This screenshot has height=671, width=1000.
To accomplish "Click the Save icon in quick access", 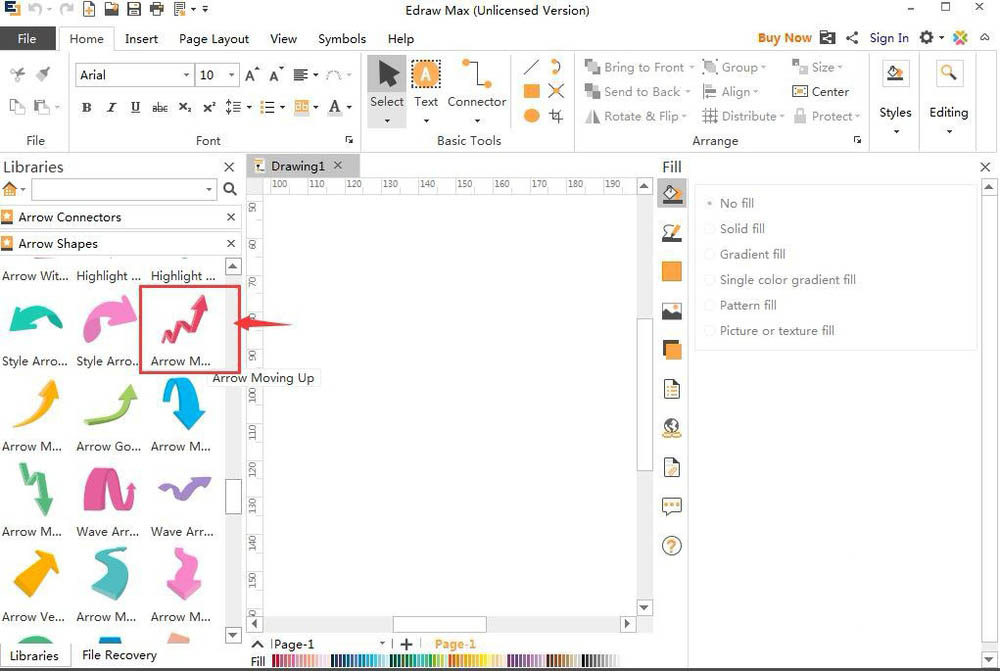I will coord(133,9).
